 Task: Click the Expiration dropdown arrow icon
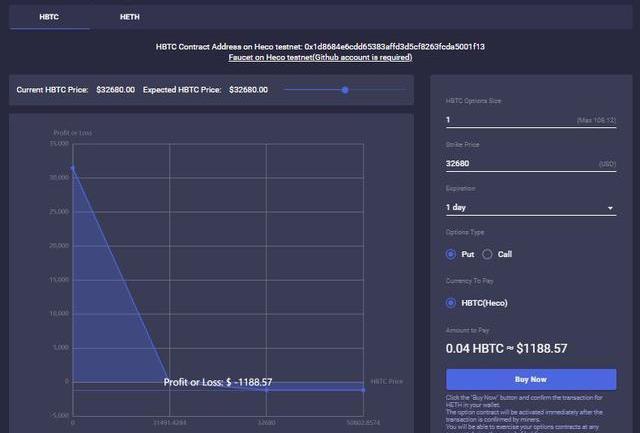coord(610,209)
